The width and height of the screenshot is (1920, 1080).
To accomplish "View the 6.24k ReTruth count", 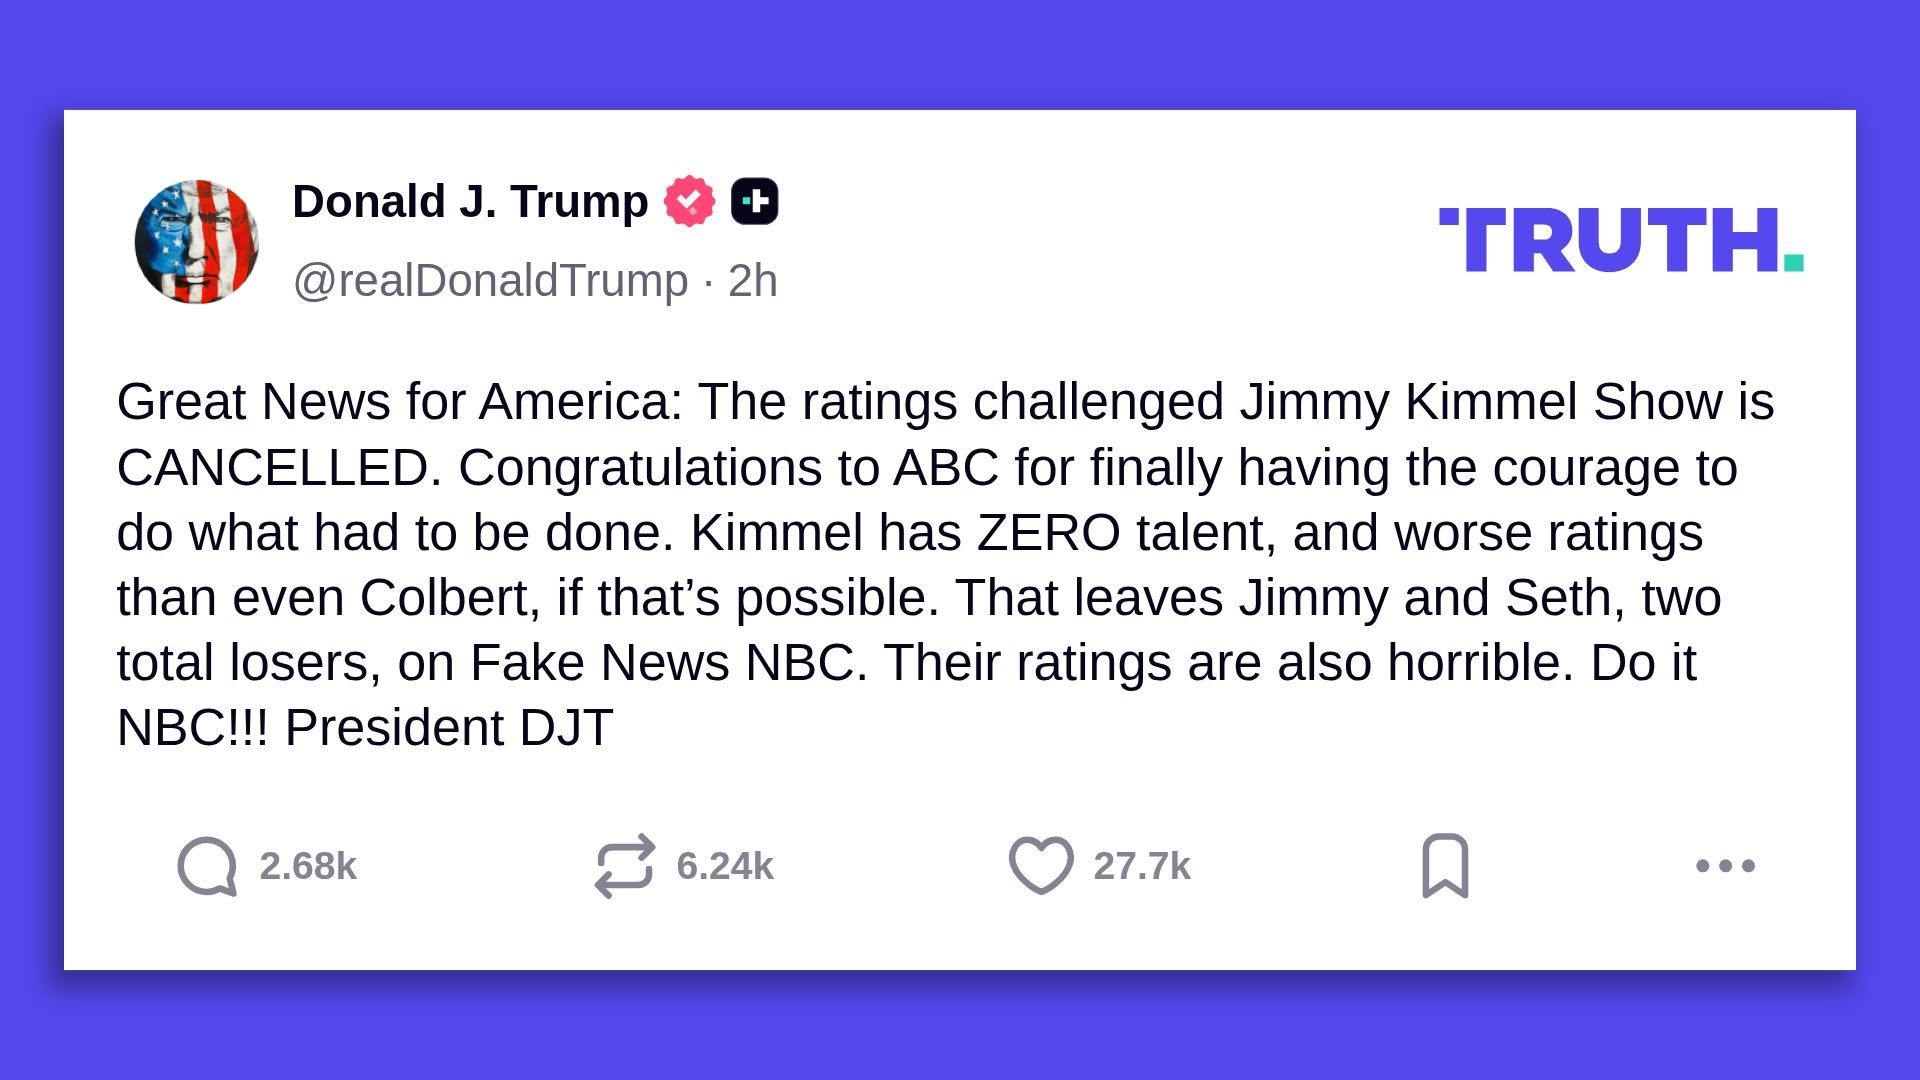I will [x=724, y=866].
